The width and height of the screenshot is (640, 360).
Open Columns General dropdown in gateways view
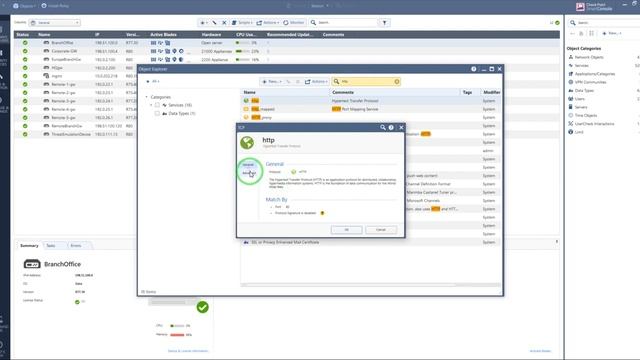click(x=55, y=22)
